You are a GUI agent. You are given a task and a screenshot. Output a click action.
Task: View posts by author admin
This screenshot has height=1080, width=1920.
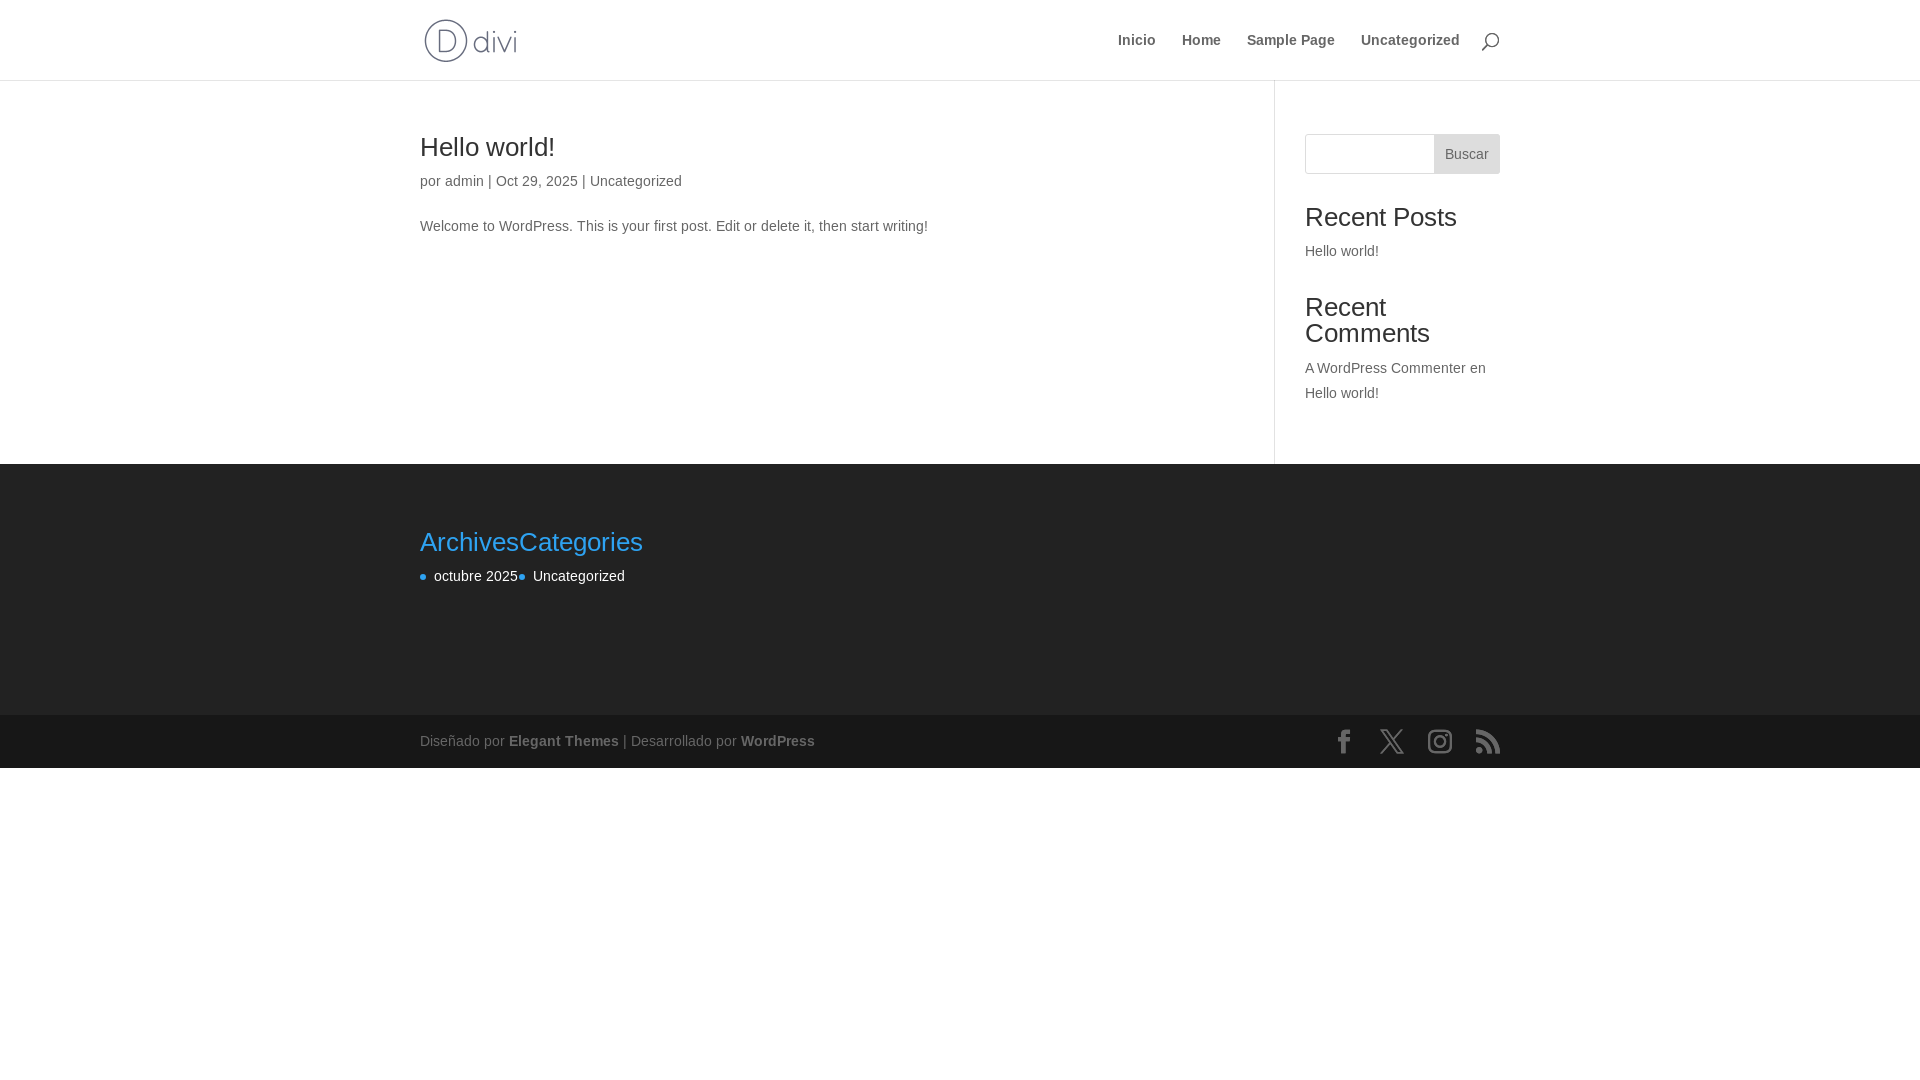pos(464,181)
